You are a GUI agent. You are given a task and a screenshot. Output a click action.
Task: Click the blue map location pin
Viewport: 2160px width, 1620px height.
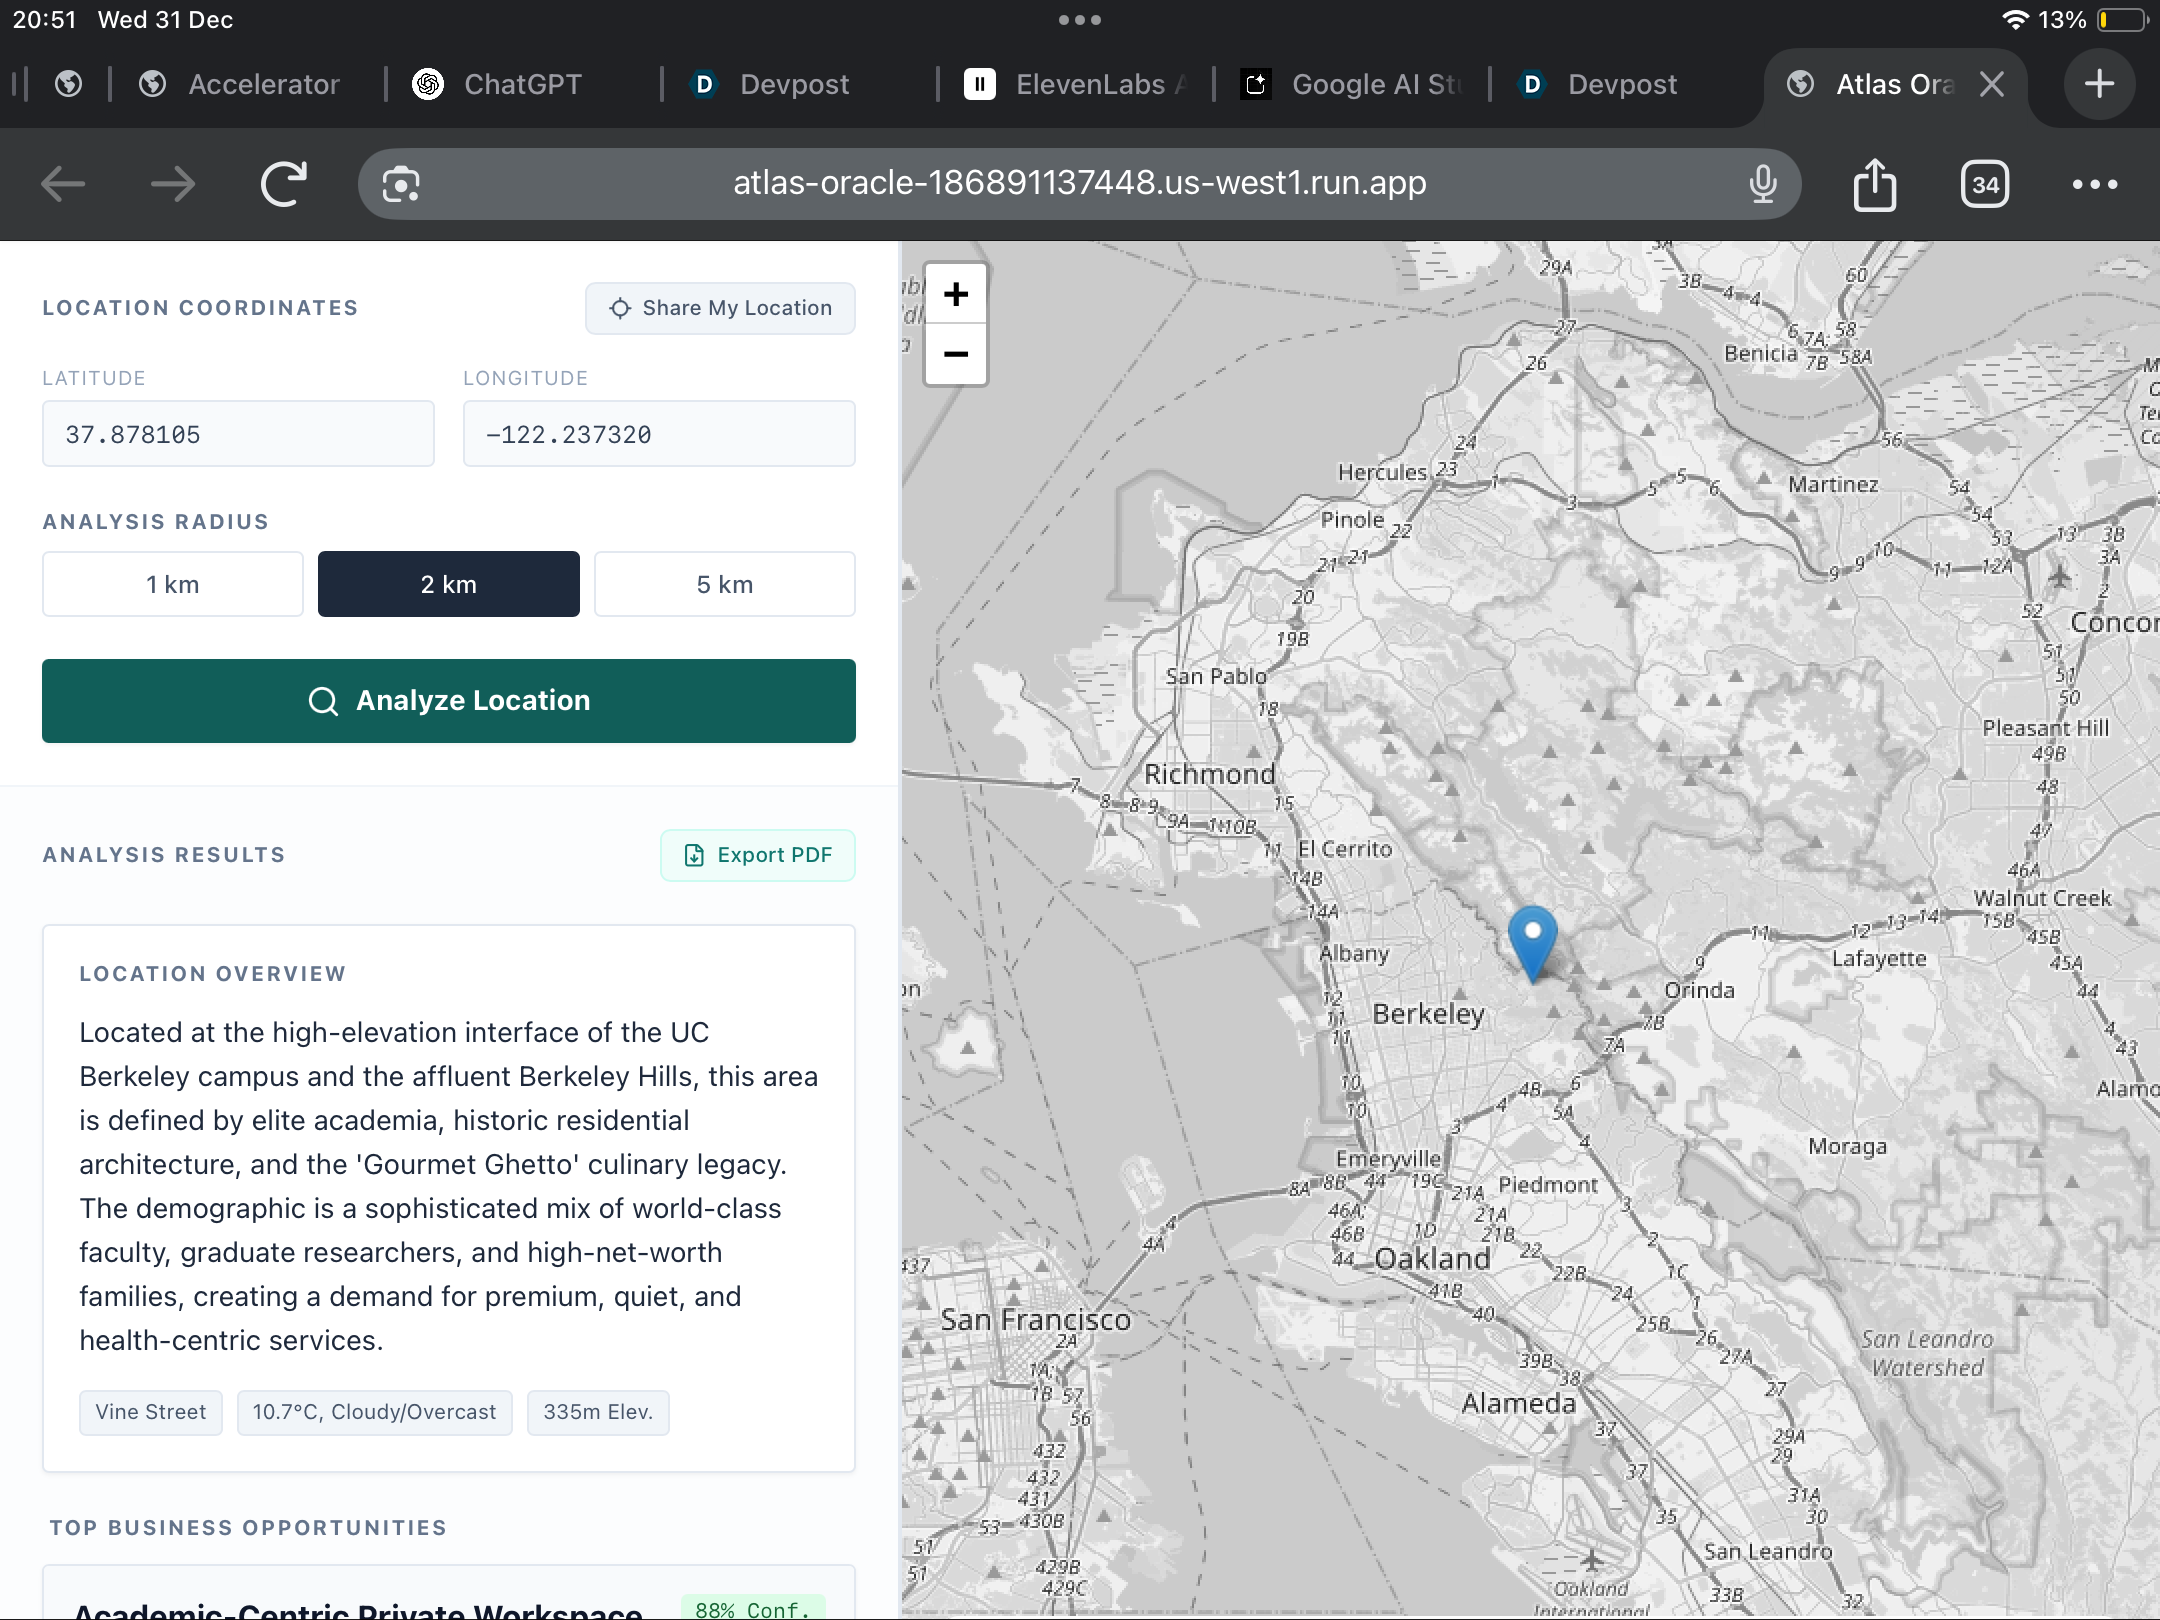click(x=1532, y=939)
